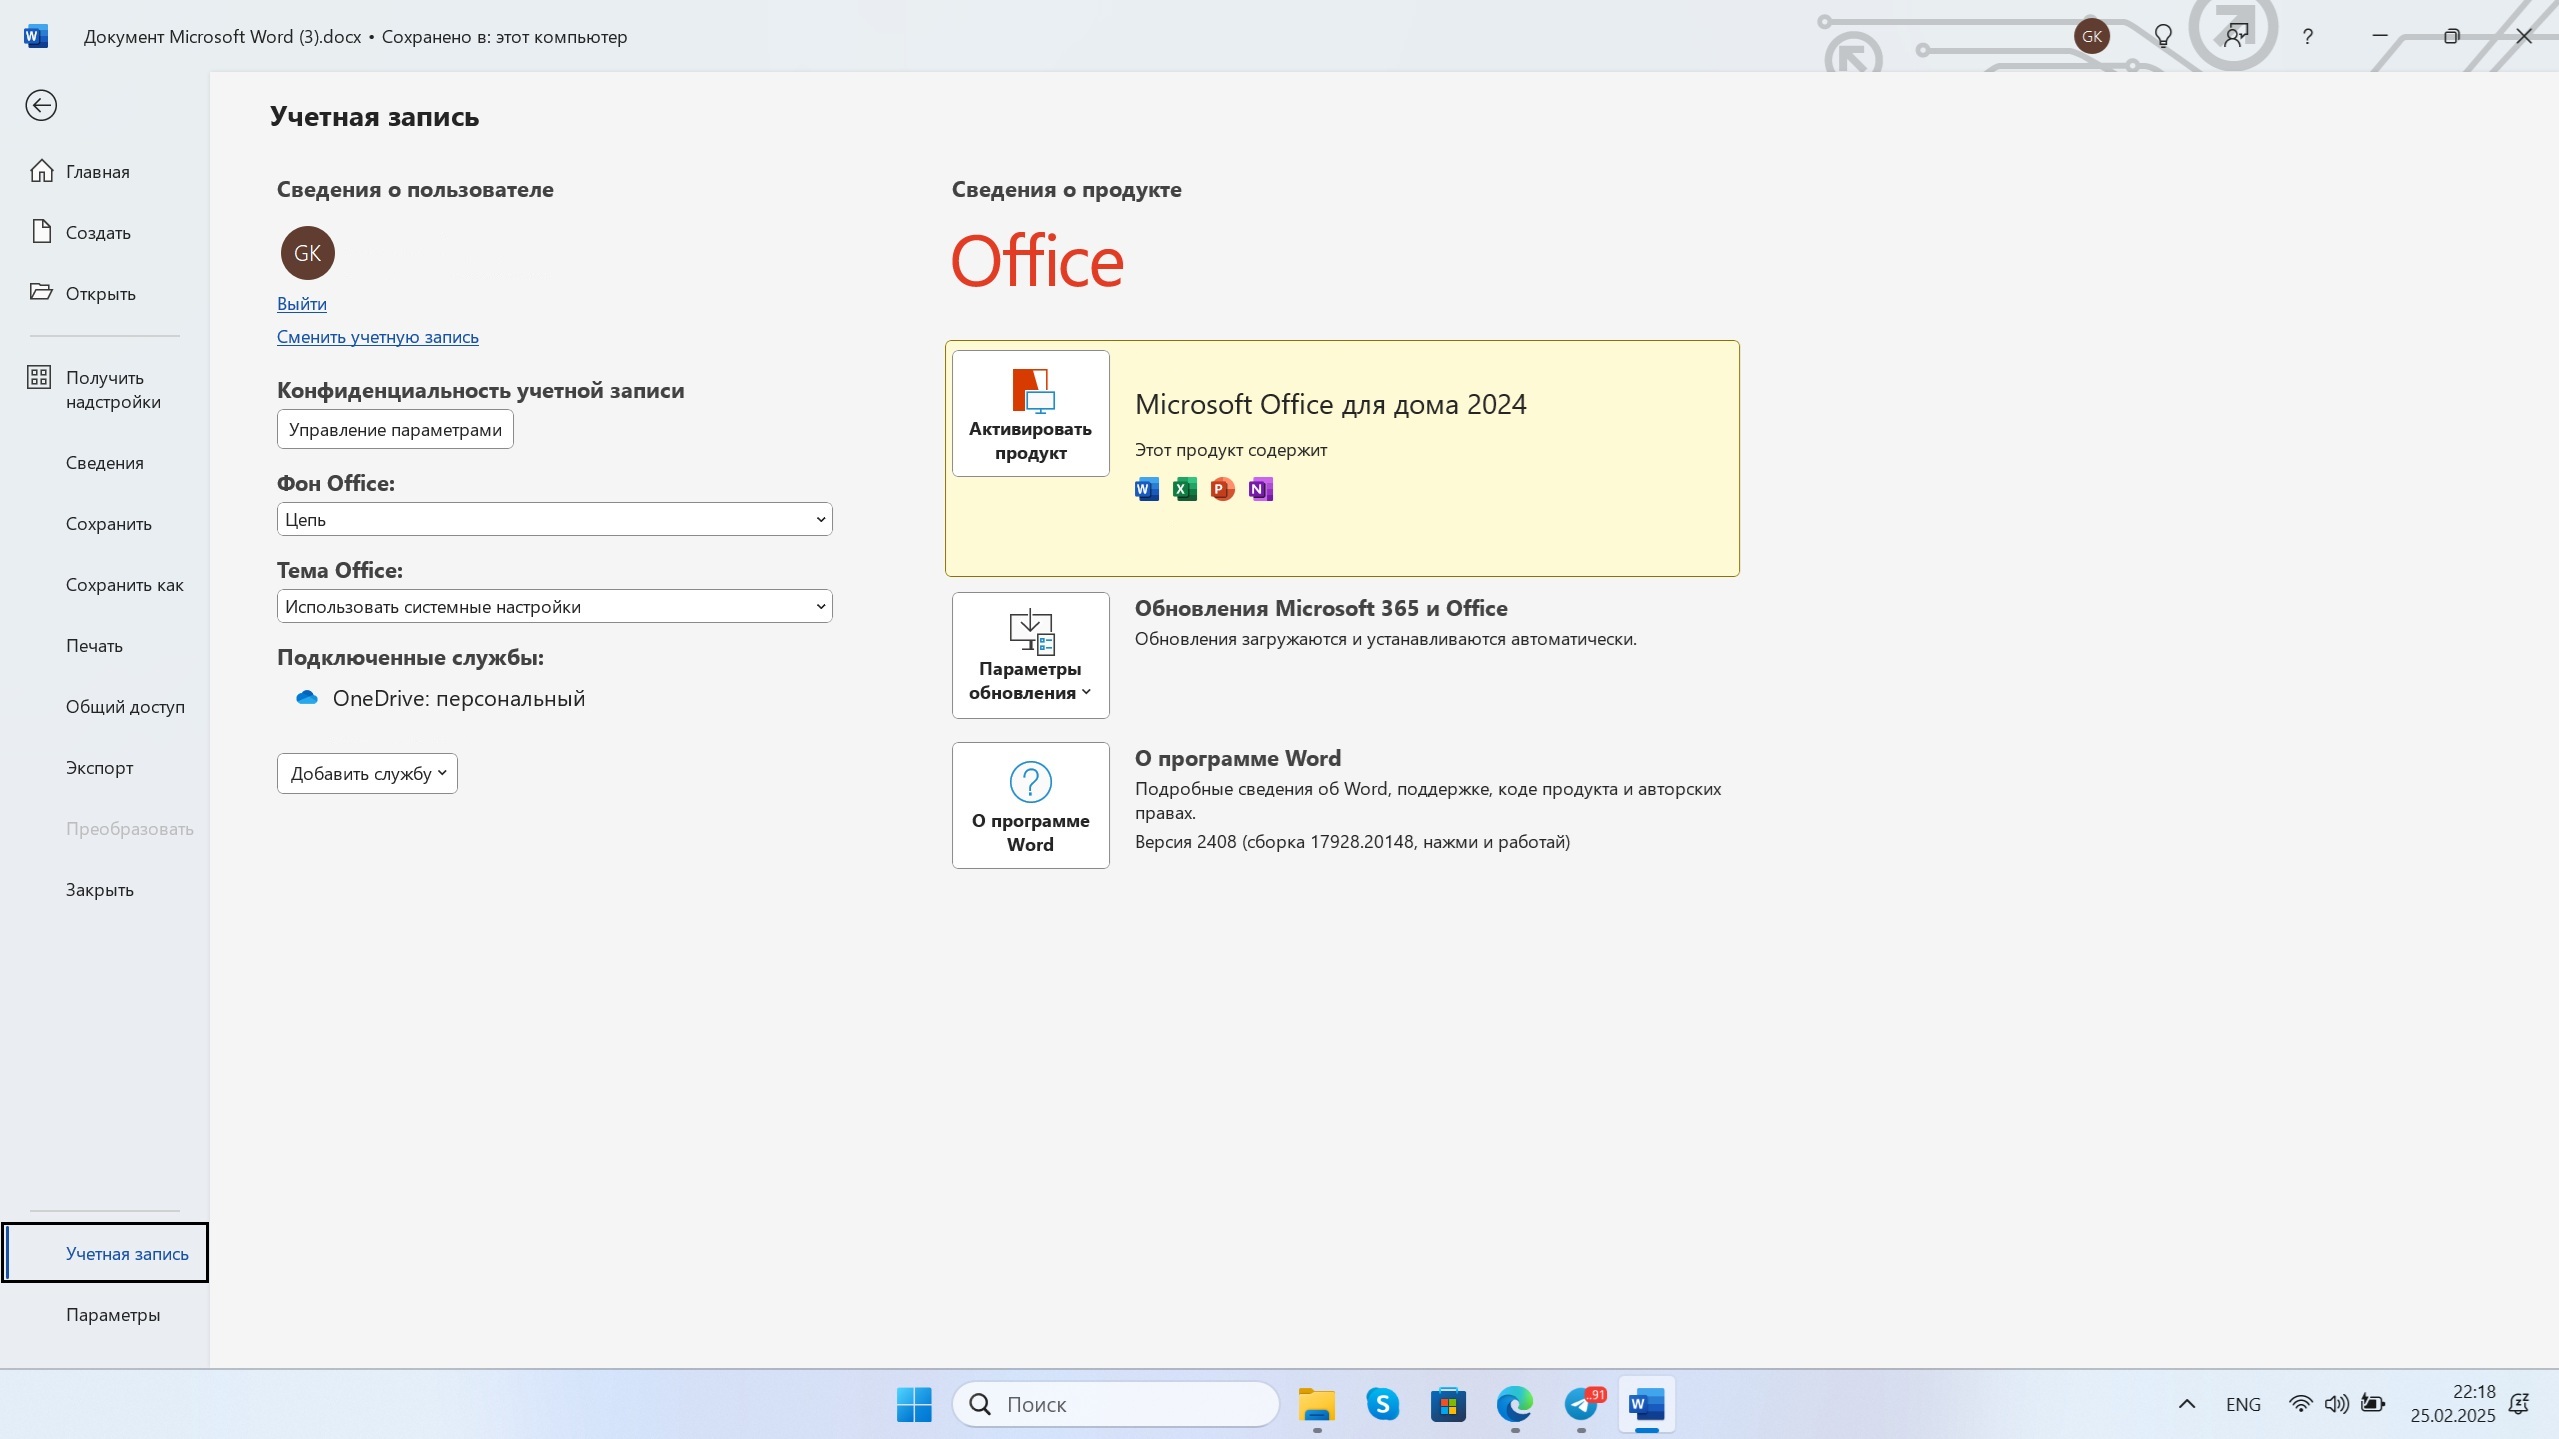The image size is (2559, 1439).
Task: Open the clock showing 22:18
Action: (2452, 1404)
